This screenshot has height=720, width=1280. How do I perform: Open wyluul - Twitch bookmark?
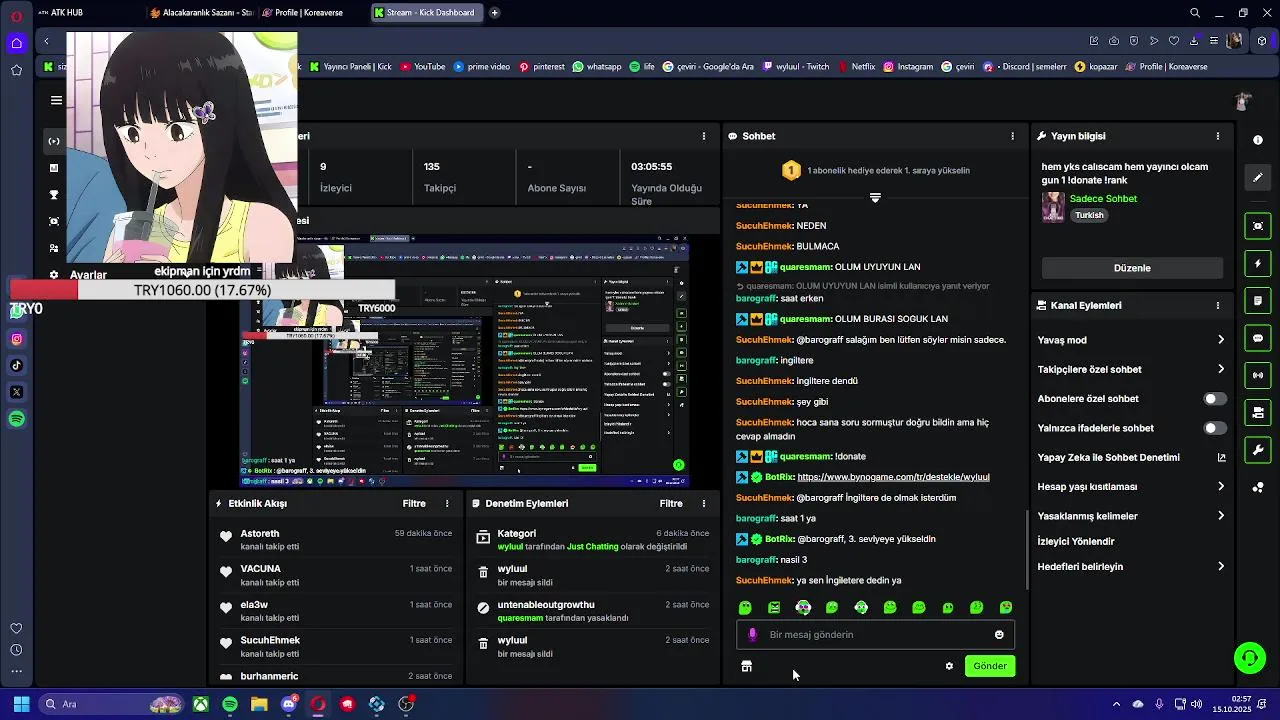coord(796,67)
